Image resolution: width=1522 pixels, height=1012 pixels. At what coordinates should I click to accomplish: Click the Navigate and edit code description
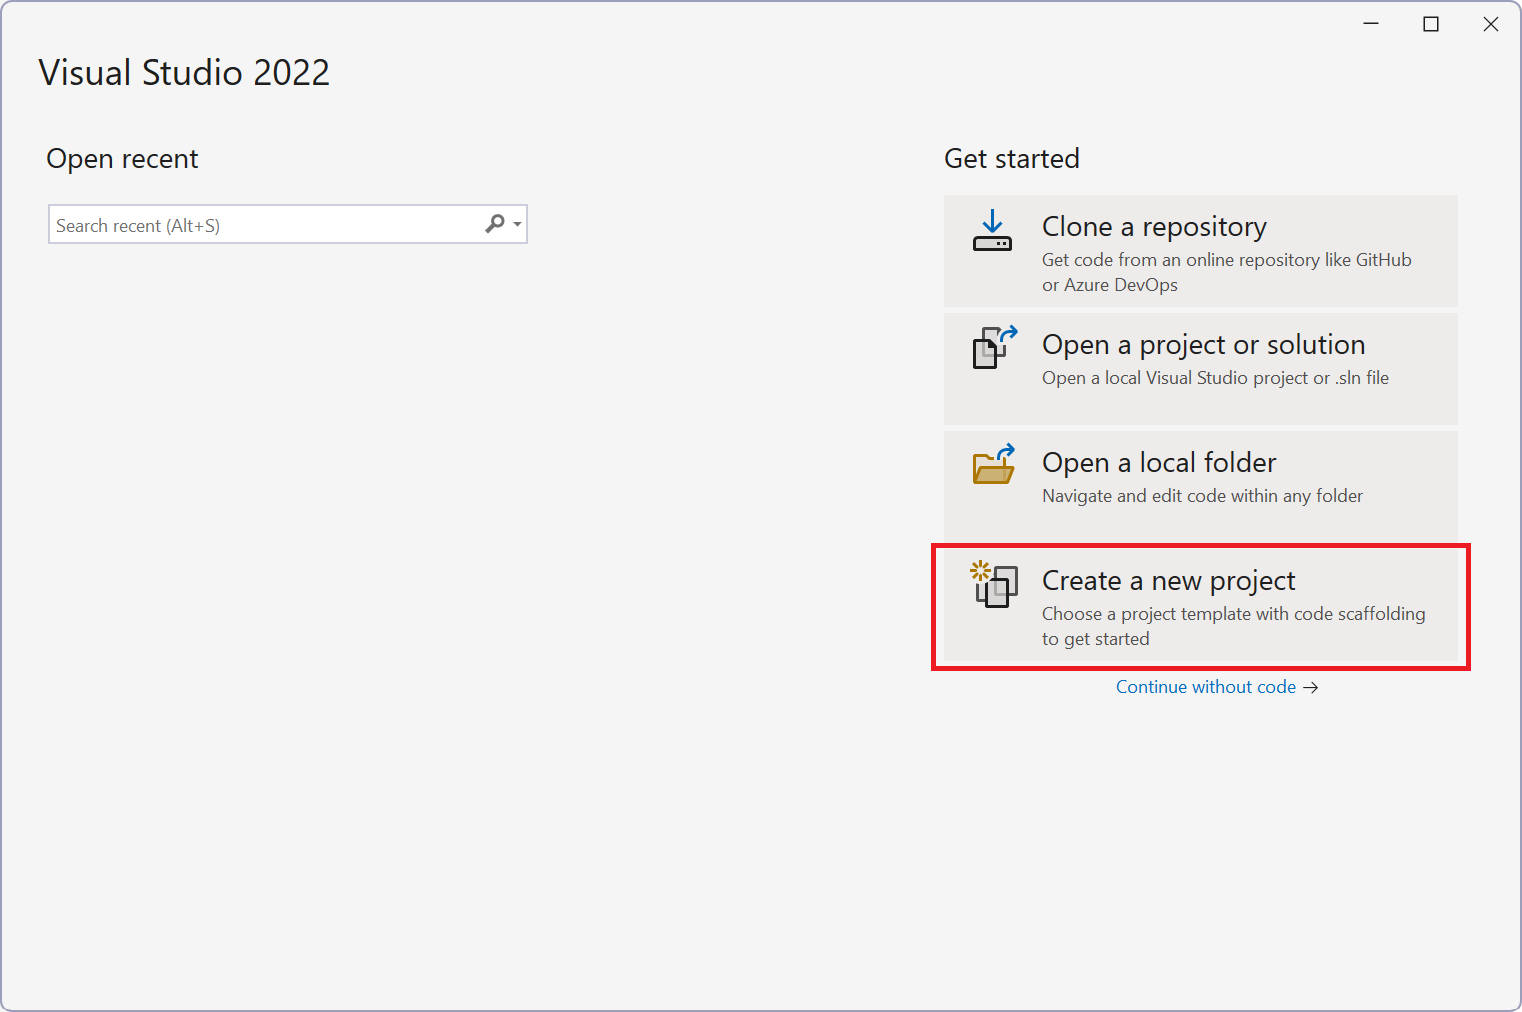coord(1202,495)
